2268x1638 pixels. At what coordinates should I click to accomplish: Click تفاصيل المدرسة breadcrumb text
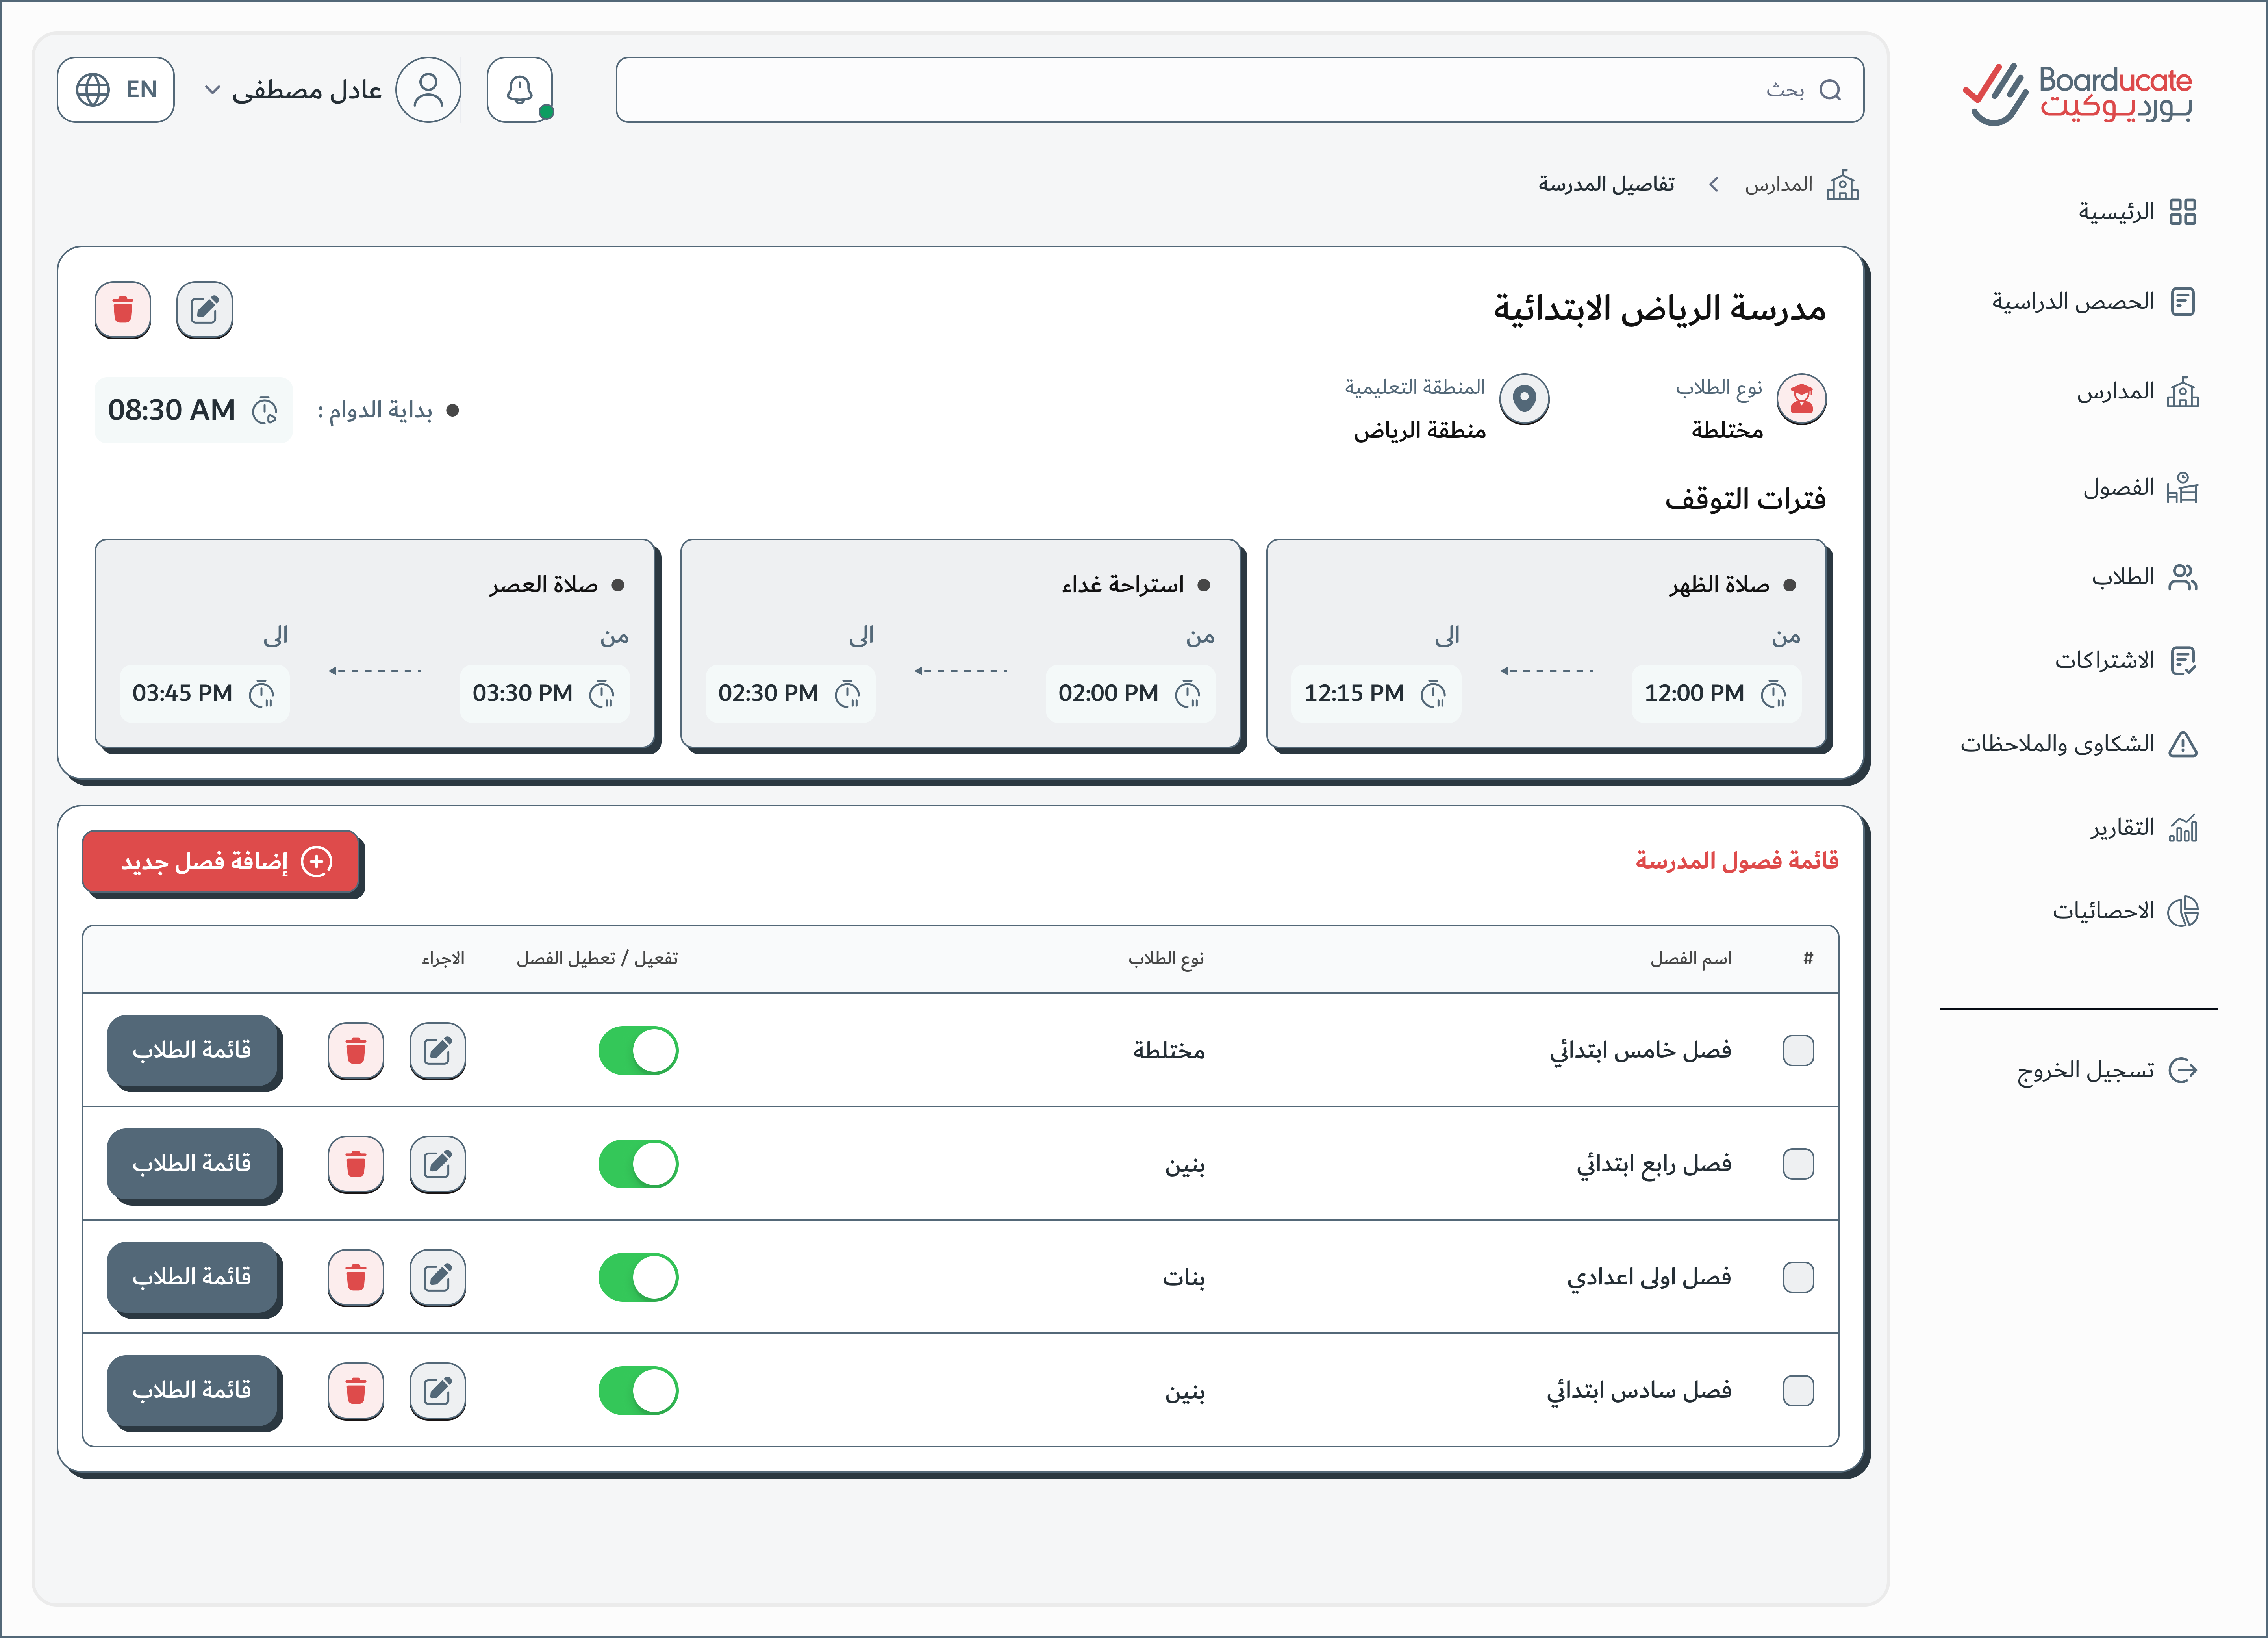(1606, 185)
